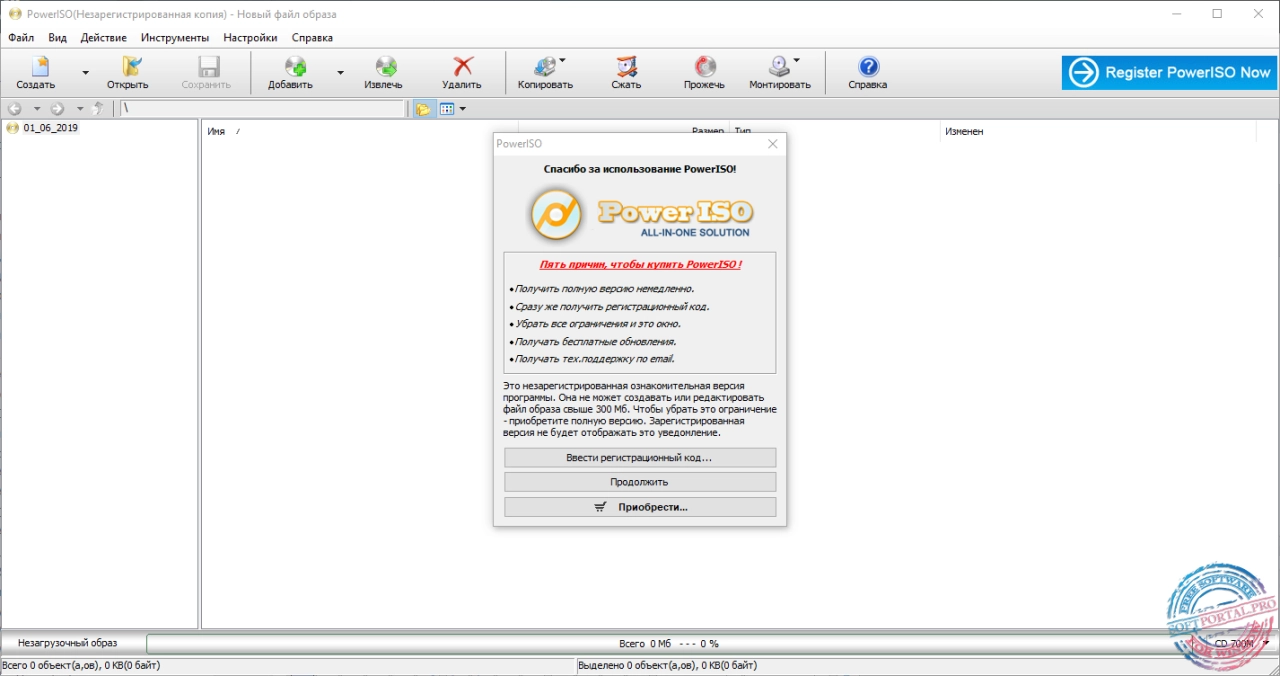
Task: Select the 01_06_2019 tree item
Action: click(x=50, y=128)
